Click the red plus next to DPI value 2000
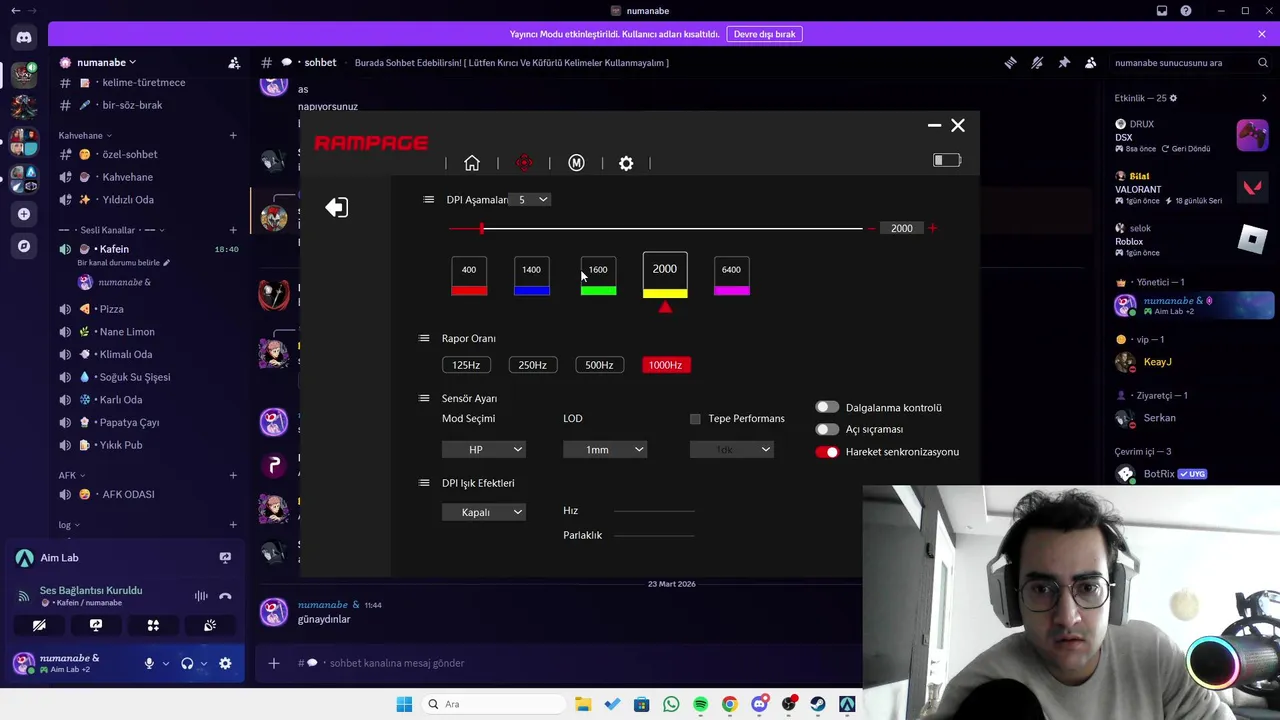Screen dimensions: 1280x720 pos(932,228)
